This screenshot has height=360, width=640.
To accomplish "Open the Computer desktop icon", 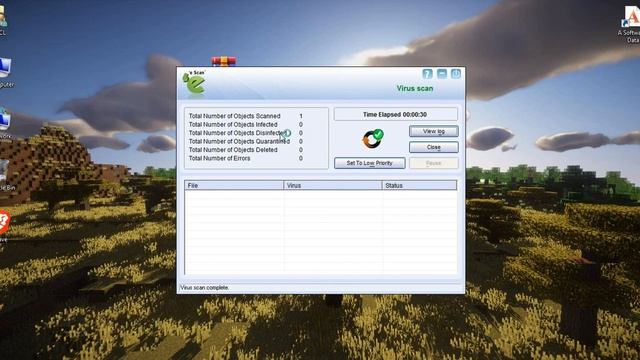I will point(6,73).
